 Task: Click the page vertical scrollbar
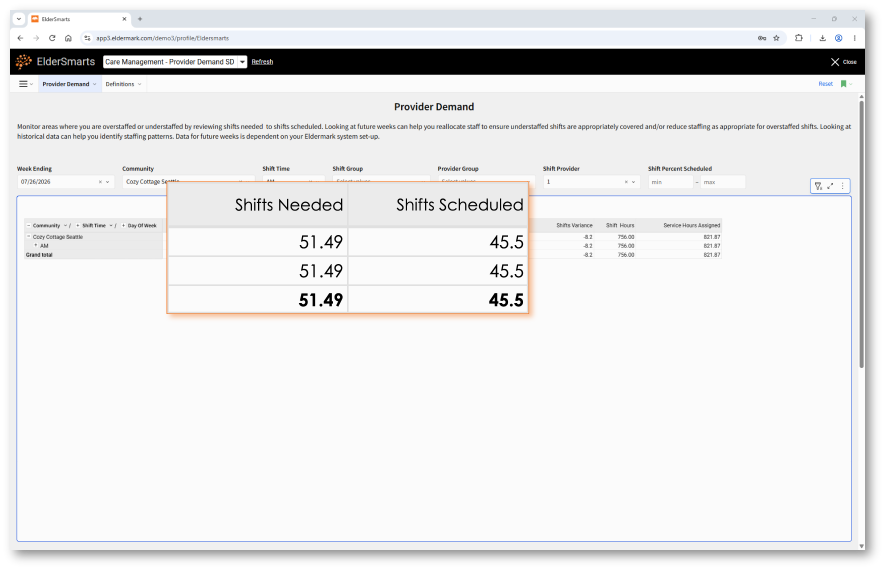[861, 234]
